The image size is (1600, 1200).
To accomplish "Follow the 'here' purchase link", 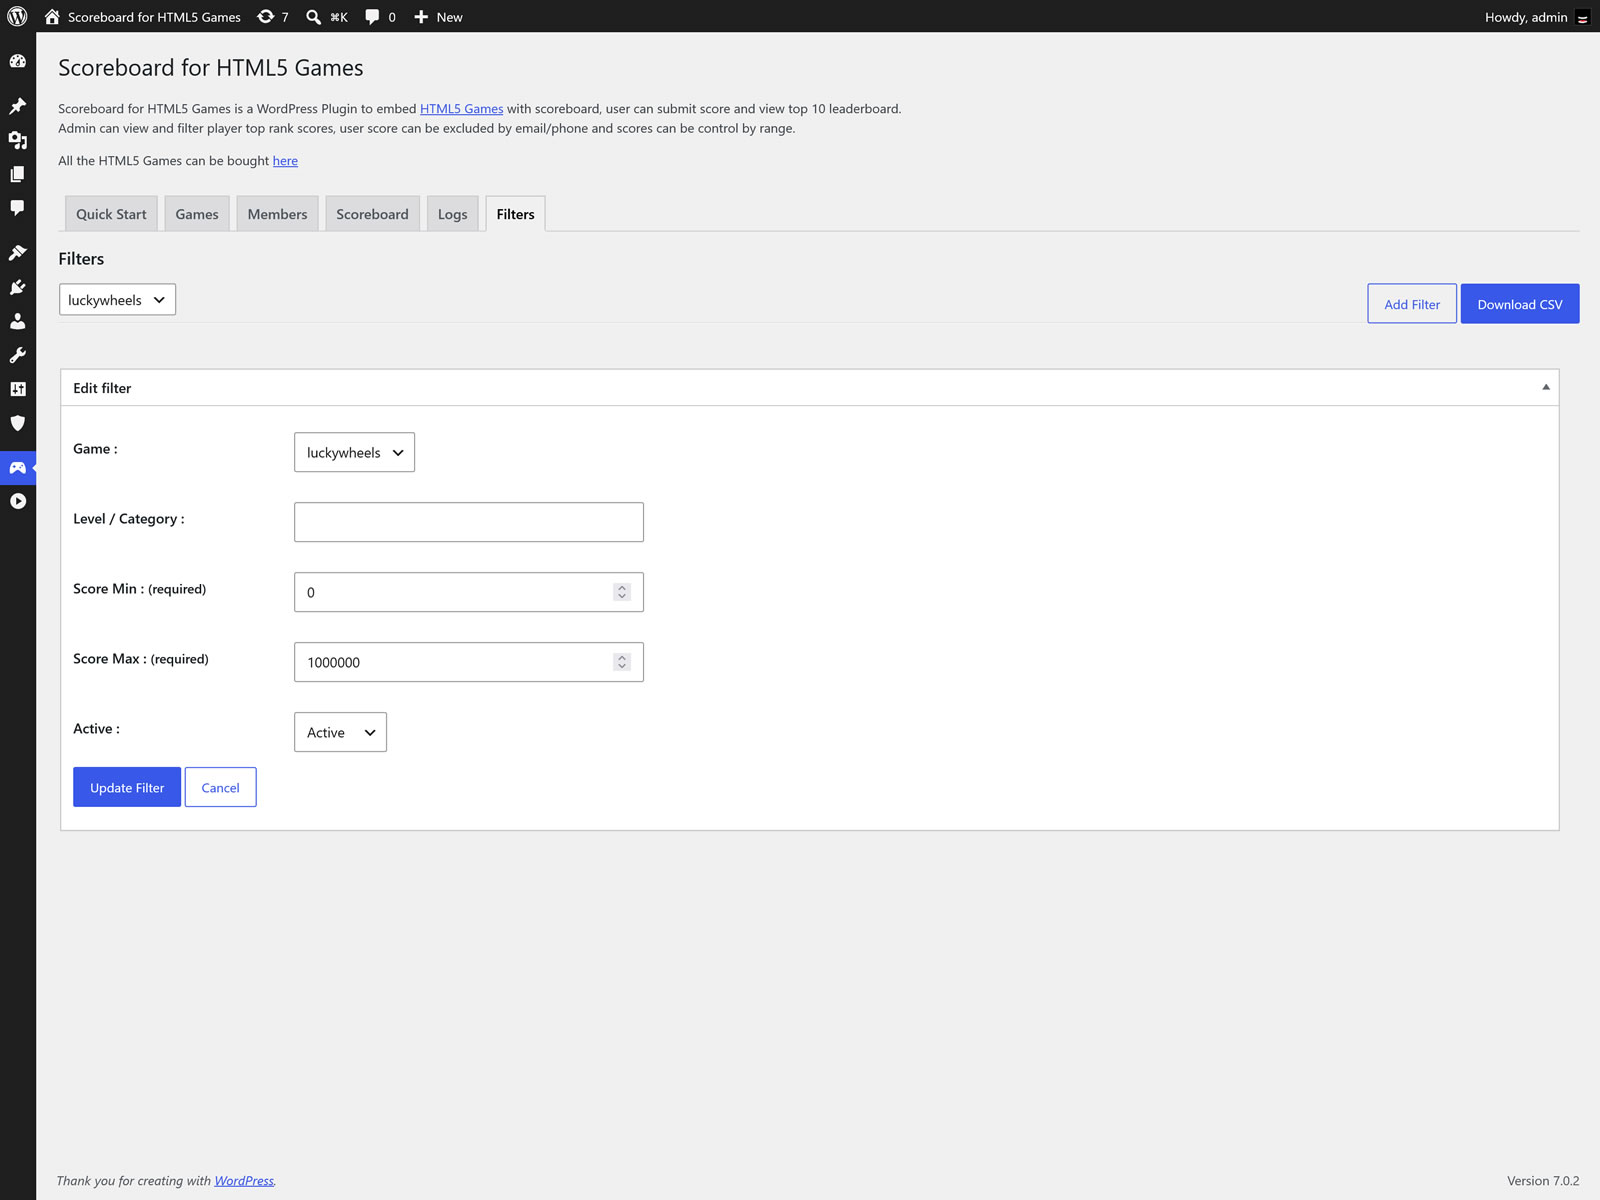I will tap(285, 160).
